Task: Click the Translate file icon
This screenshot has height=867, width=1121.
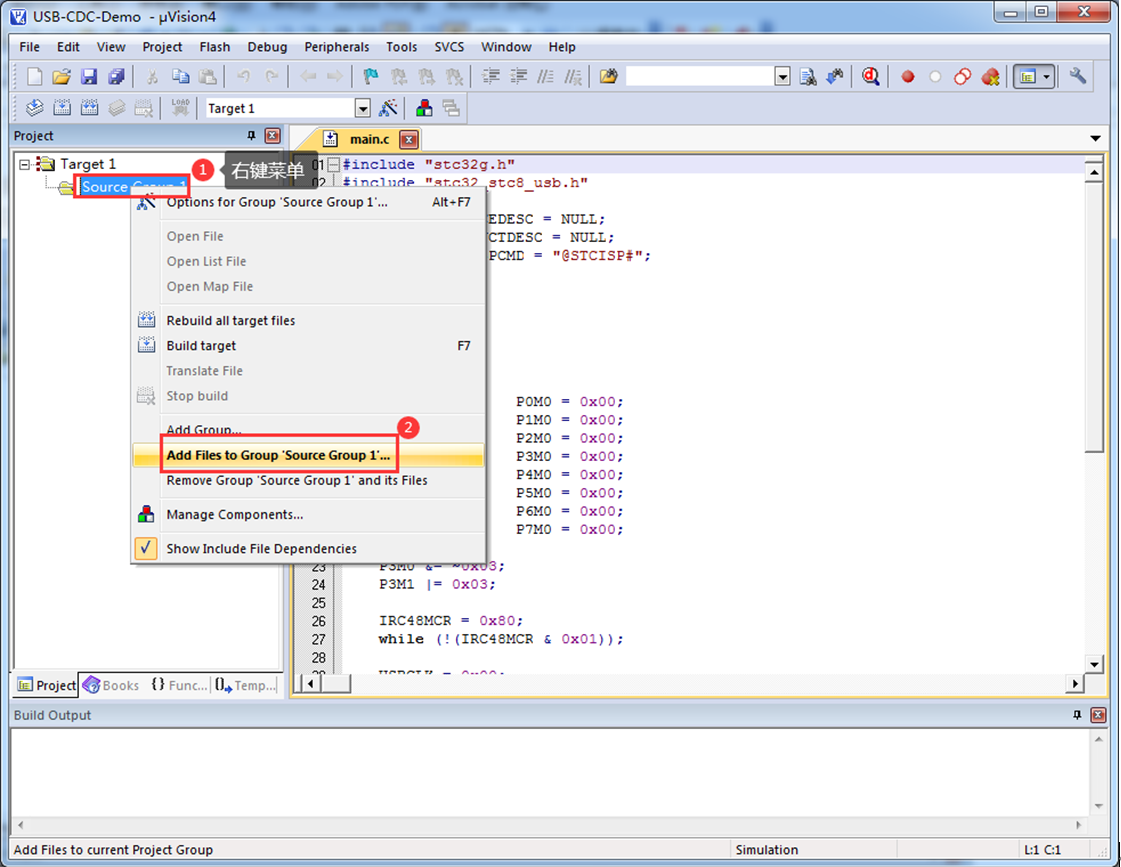Action: (x=34, y=108)
